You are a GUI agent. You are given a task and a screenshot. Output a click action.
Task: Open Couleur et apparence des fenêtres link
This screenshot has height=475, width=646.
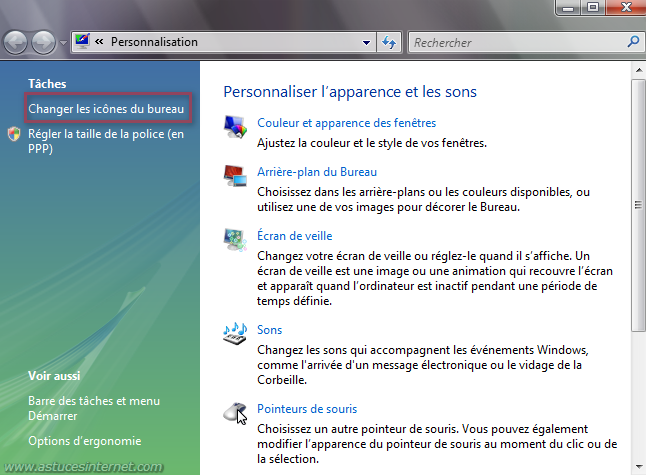click(x=346, y=123)
